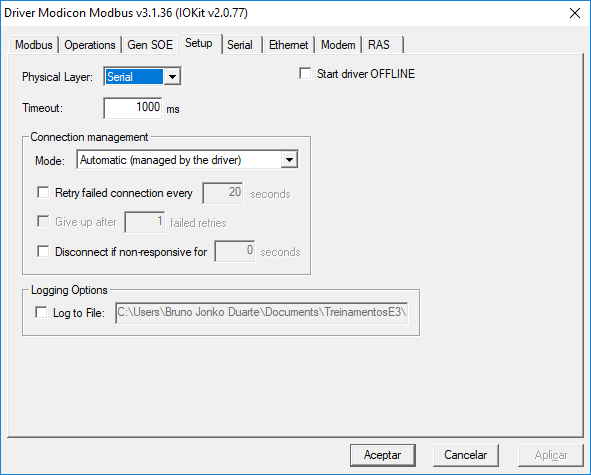Screen dimensions: 591x475
Task: Open the connection Mode dropdown arrow
Action: click(289, 160)
